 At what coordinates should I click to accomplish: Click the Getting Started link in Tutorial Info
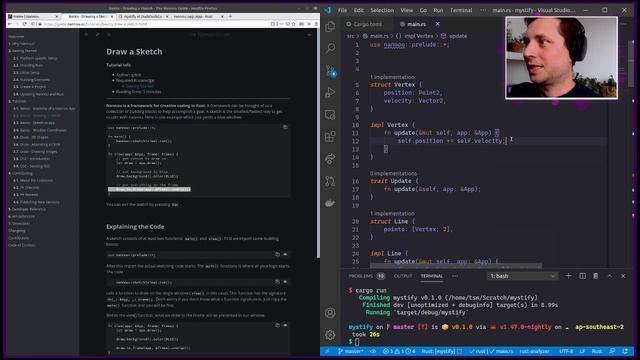click(140, 86)
